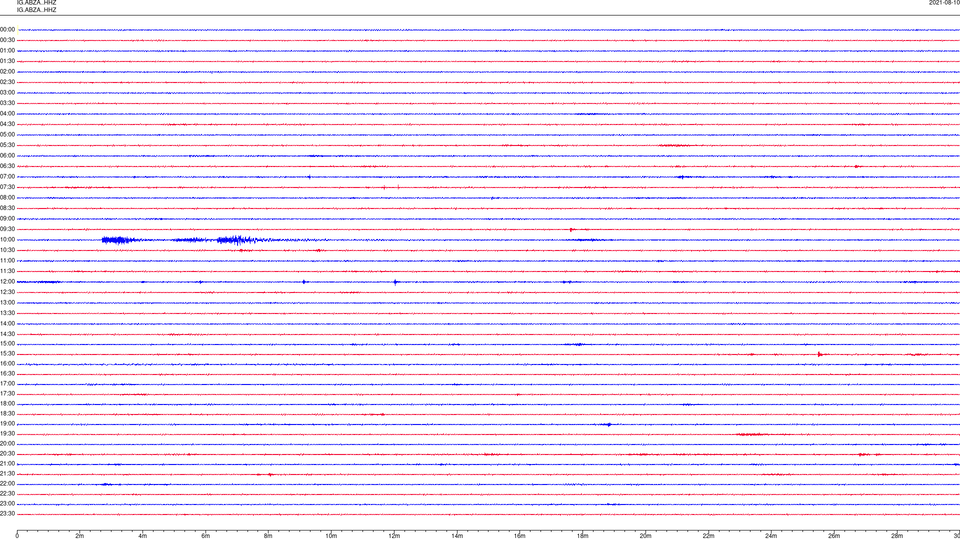Image resolution: width=960 pixels, height=540 pixels.
Task: Click the 01:00 trace time label
Action: click(7, 51)
